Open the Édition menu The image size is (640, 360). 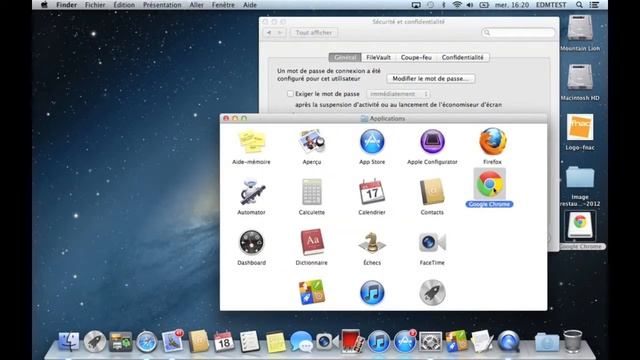(124, 5)
